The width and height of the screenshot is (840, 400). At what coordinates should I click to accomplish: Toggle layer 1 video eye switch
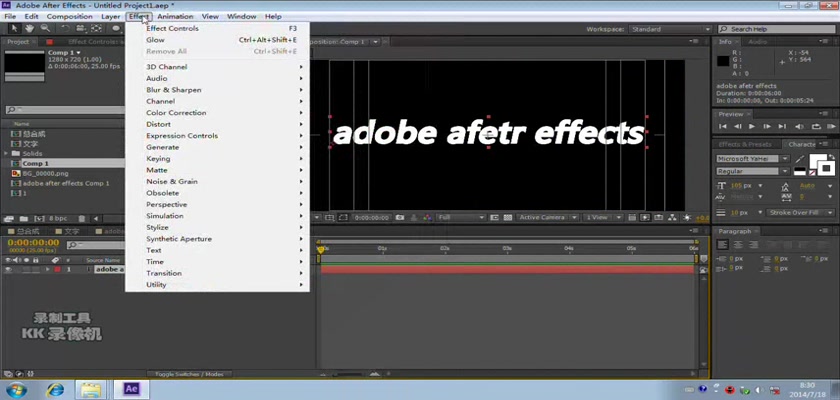tap(8, 270)
